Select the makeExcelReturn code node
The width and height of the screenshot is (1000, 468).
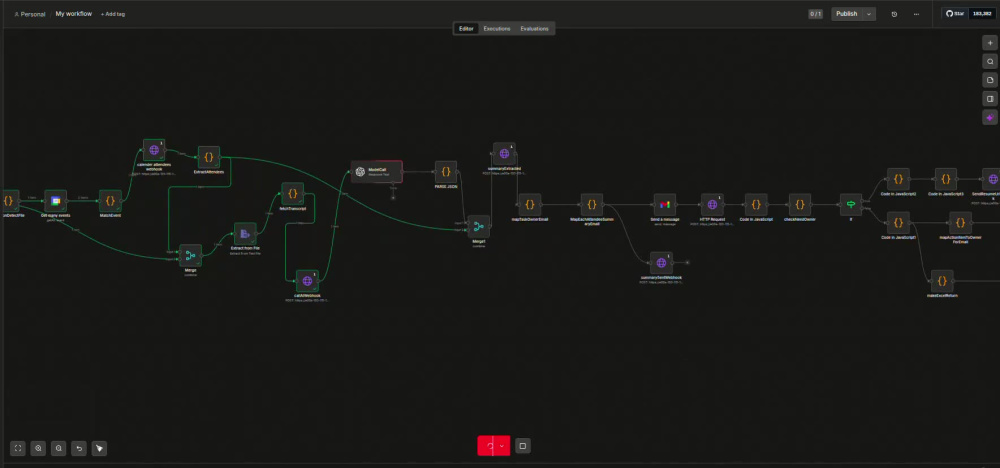[942, 281]
